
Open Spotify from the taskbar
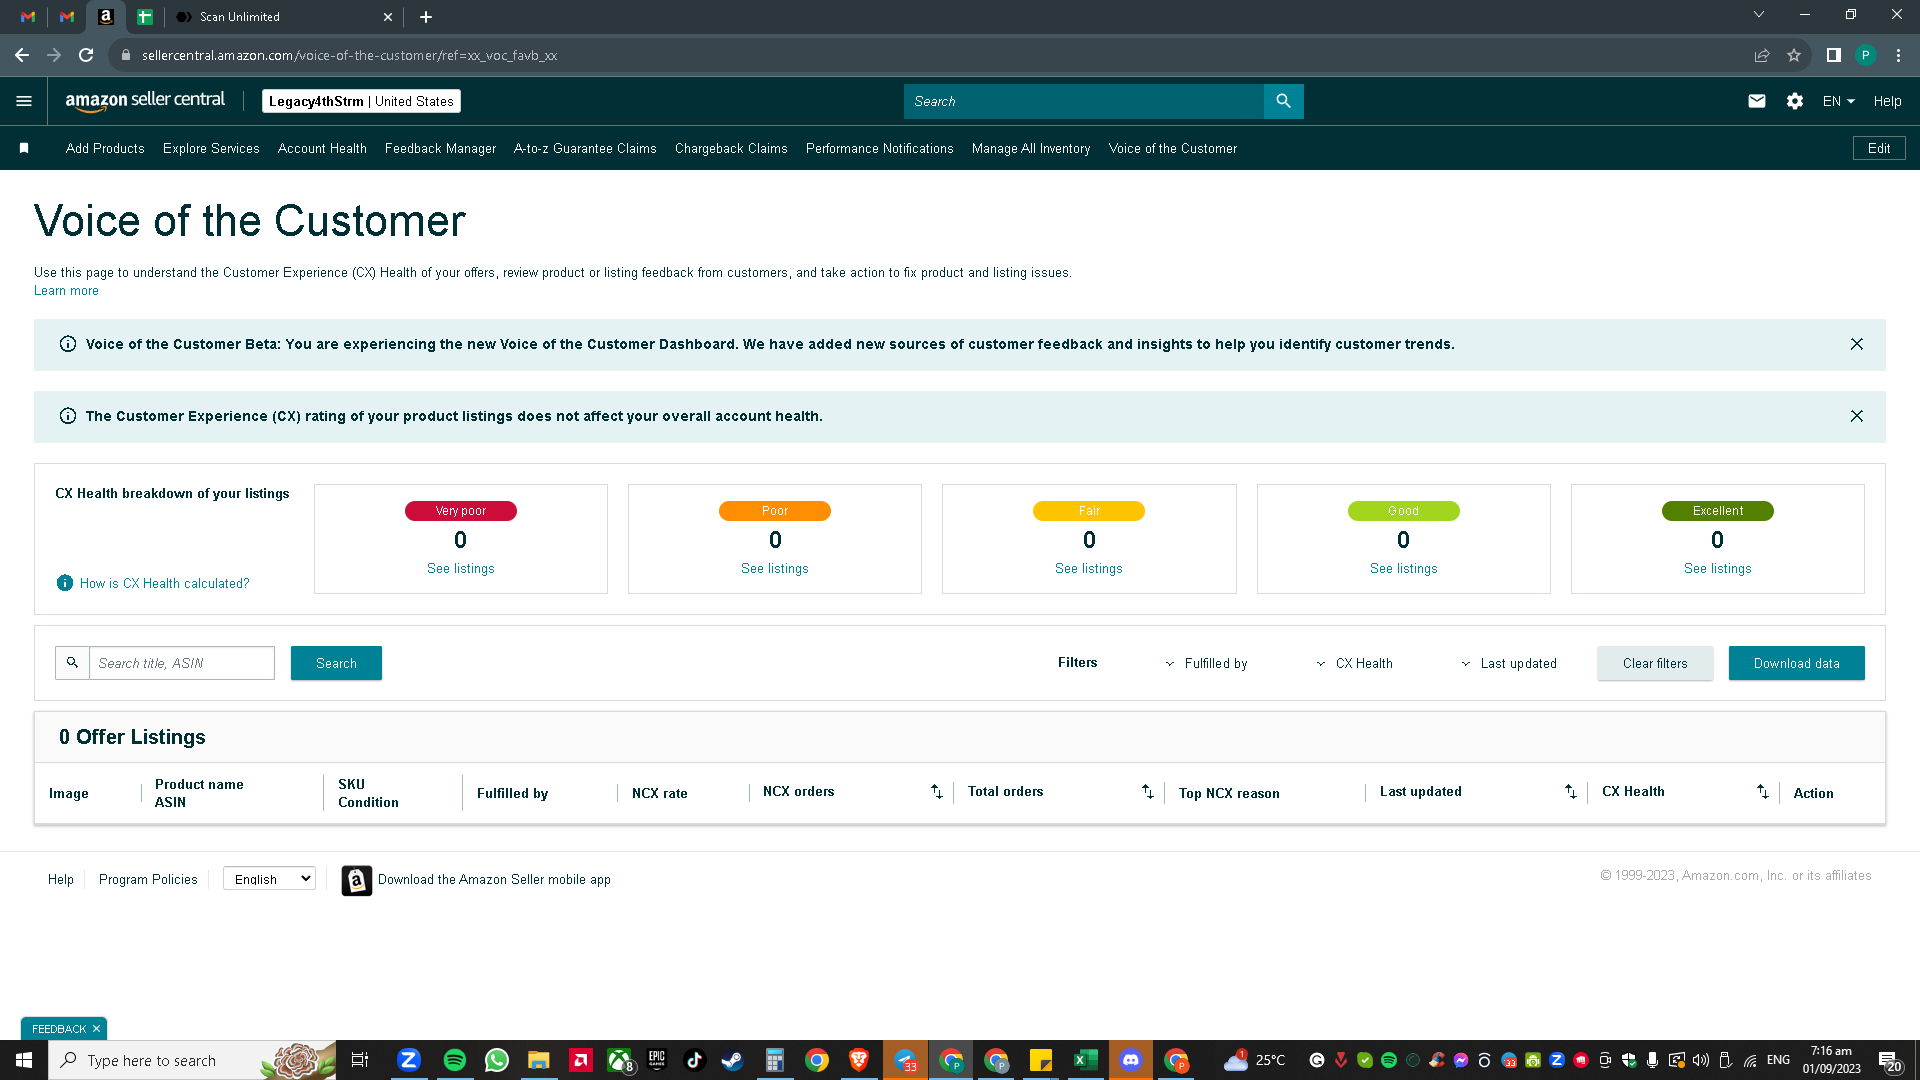(x=454, y=1060)
